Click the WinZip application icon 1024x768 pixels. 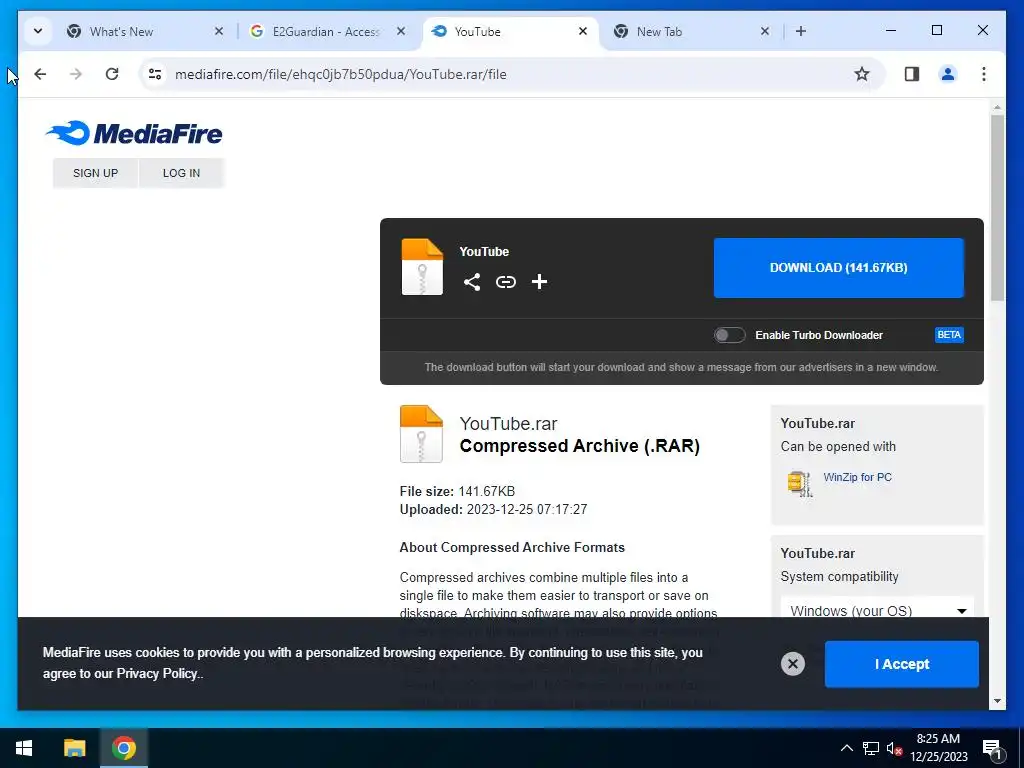(x=799, y=484)
